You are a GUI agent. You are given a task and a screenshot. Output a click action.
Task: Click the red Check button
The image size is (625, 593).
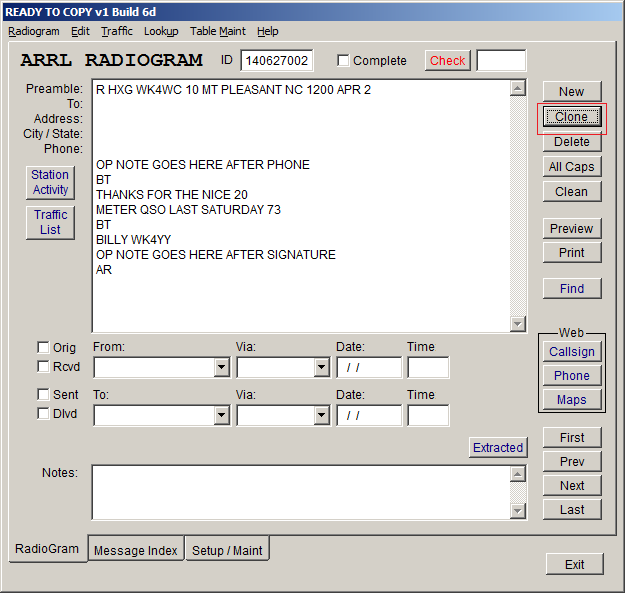click(447, 61)
